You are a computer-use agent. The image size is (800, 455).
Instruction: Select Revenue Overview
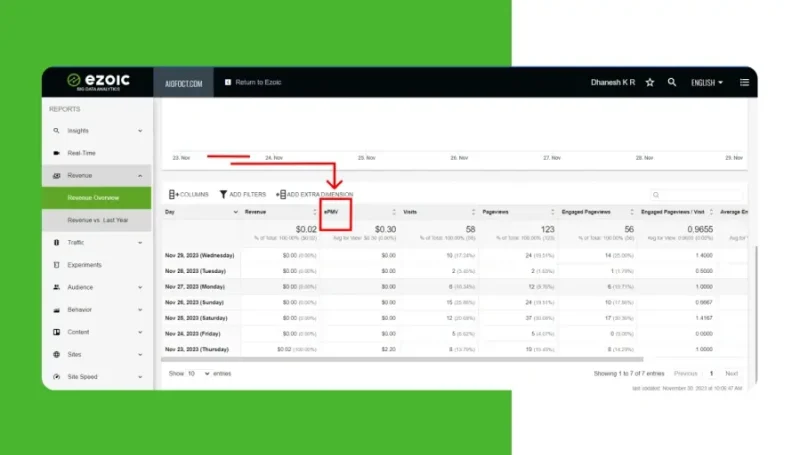point(96,198)
